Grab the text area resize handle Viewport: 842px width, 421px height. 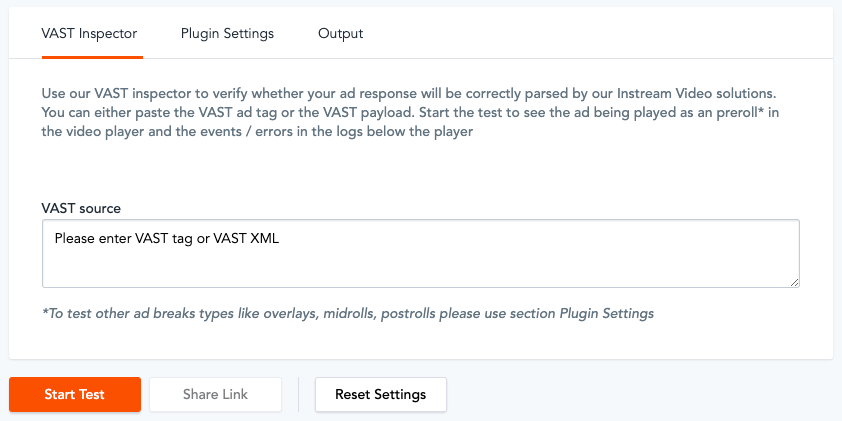tap(794, 282)
